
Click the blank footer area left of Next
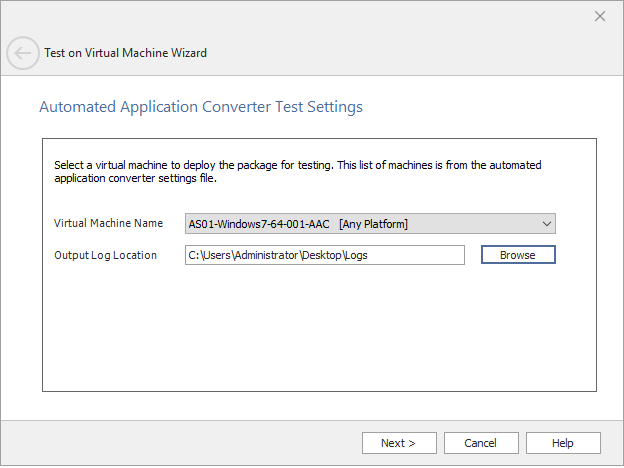[180, 443]
